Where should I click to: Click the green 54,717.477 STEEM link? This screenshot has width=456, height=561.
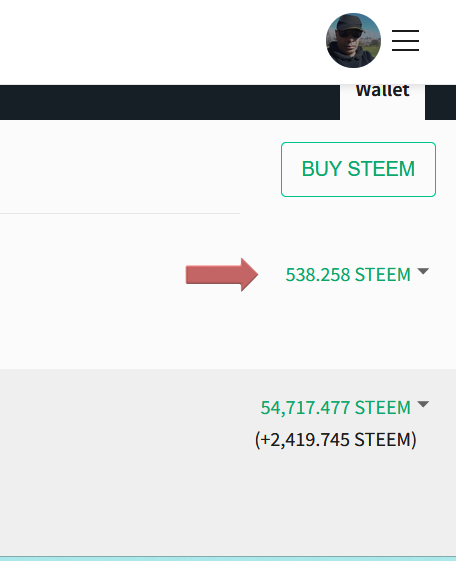pos(335,408)
